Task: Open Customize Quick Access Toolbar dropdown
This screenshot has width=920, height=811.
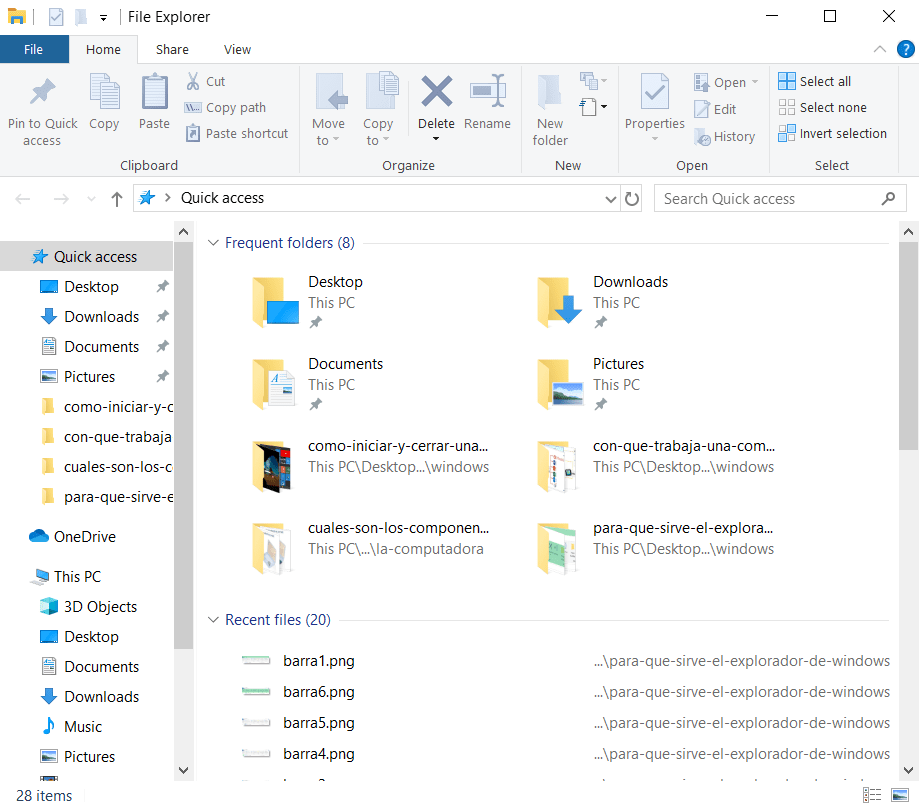Action: 103,18
